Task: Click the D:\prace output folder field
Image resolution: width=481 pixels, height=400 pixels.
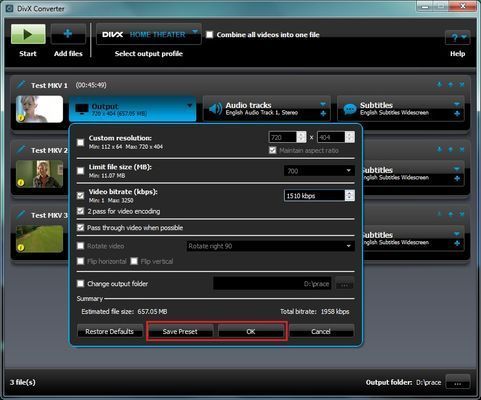Action: point(272,284)
